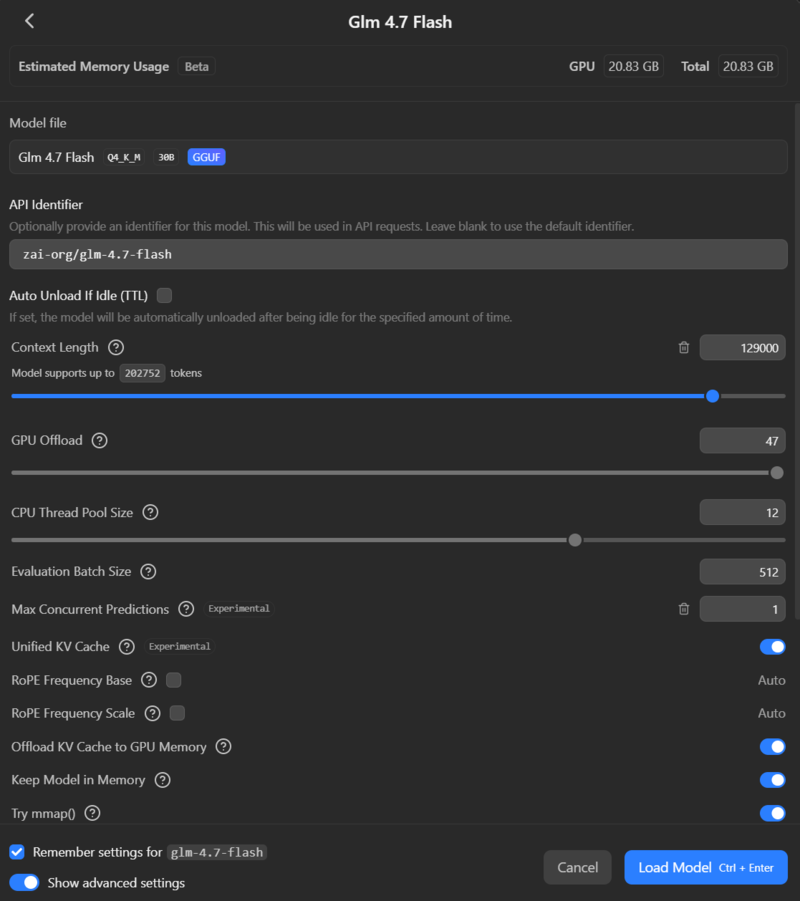Uncheck Remember settings for glm-4.7-flash
This screenshot has height=901, width=800.
[x=17, y=852]
